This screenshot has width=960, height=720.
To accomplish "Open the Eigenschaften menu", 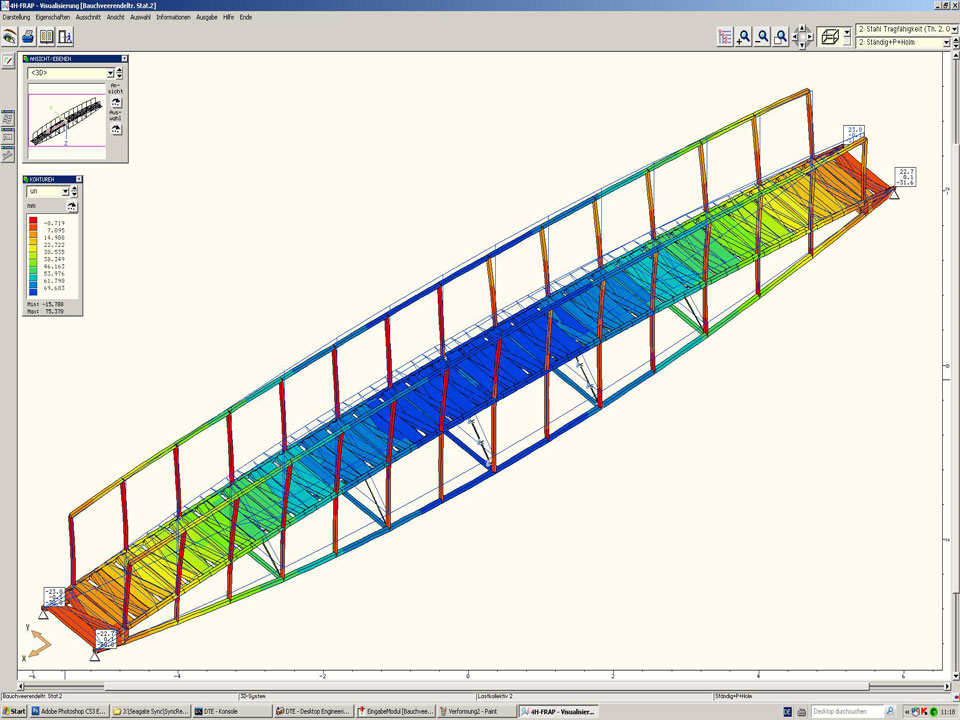I will 52,17.
